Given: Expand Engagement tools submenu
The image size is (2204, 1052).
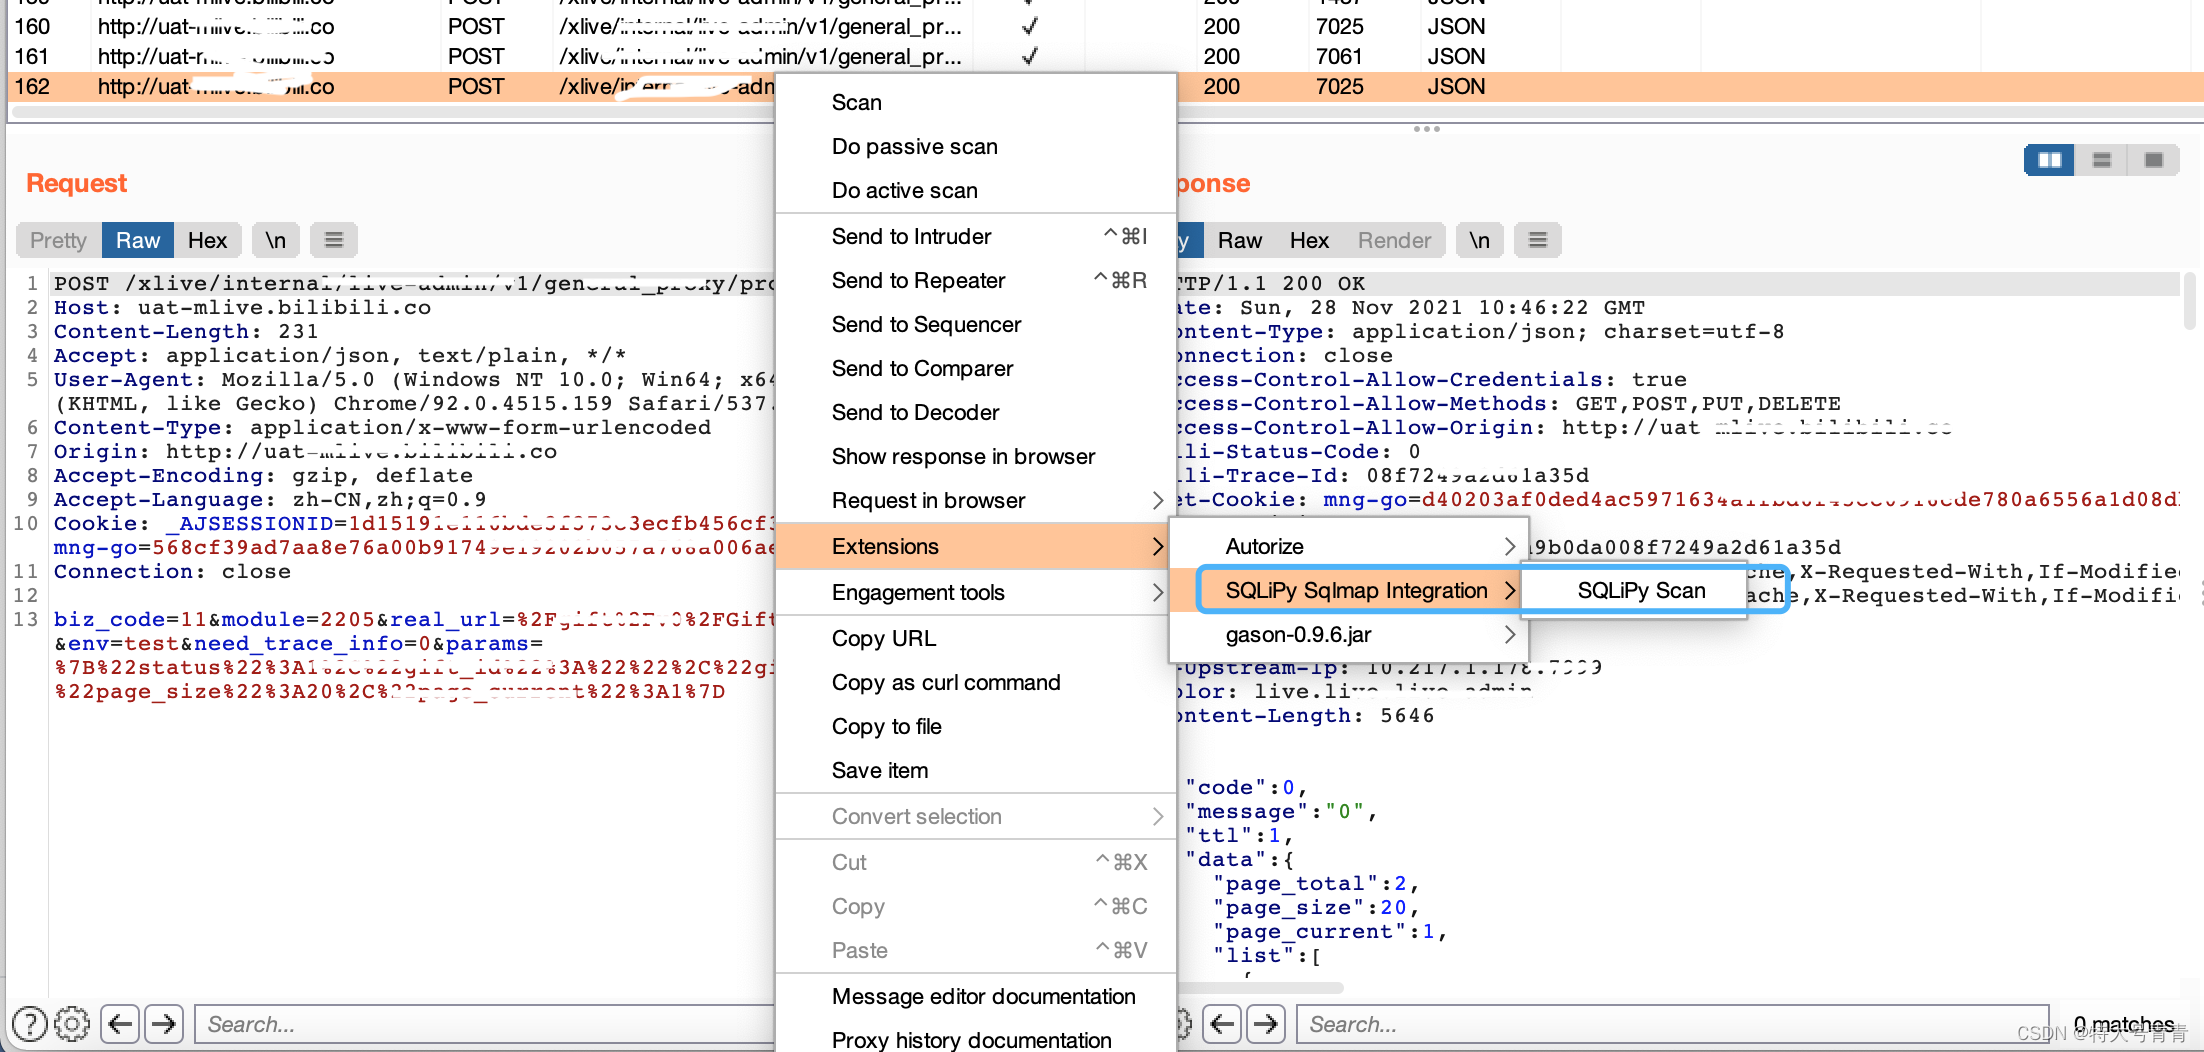Looking at the screenshot, I should (975, 592).
